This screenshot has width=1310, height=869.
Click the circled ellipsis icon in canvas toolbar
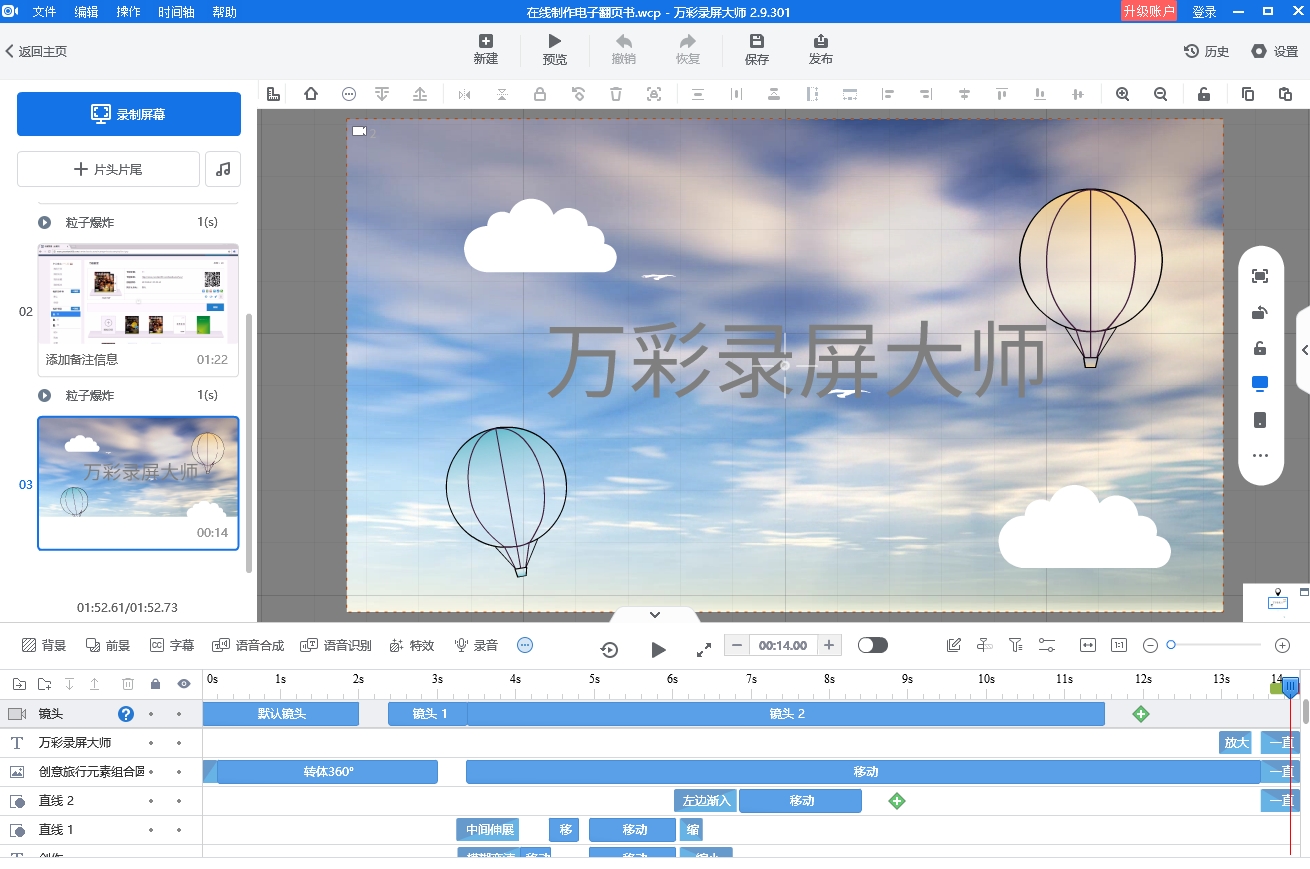click(349, 94)
